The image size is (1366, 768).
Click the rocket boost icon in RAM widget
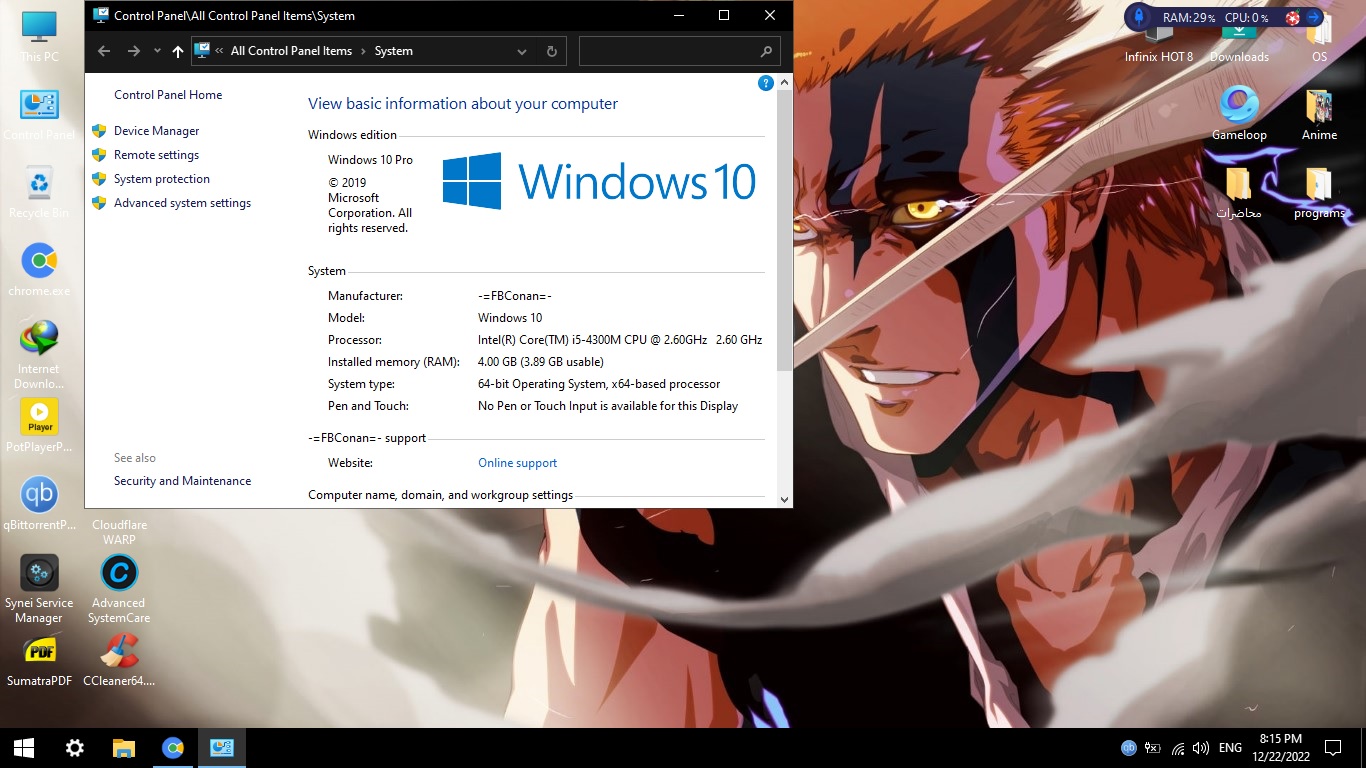pos(1140,17)
